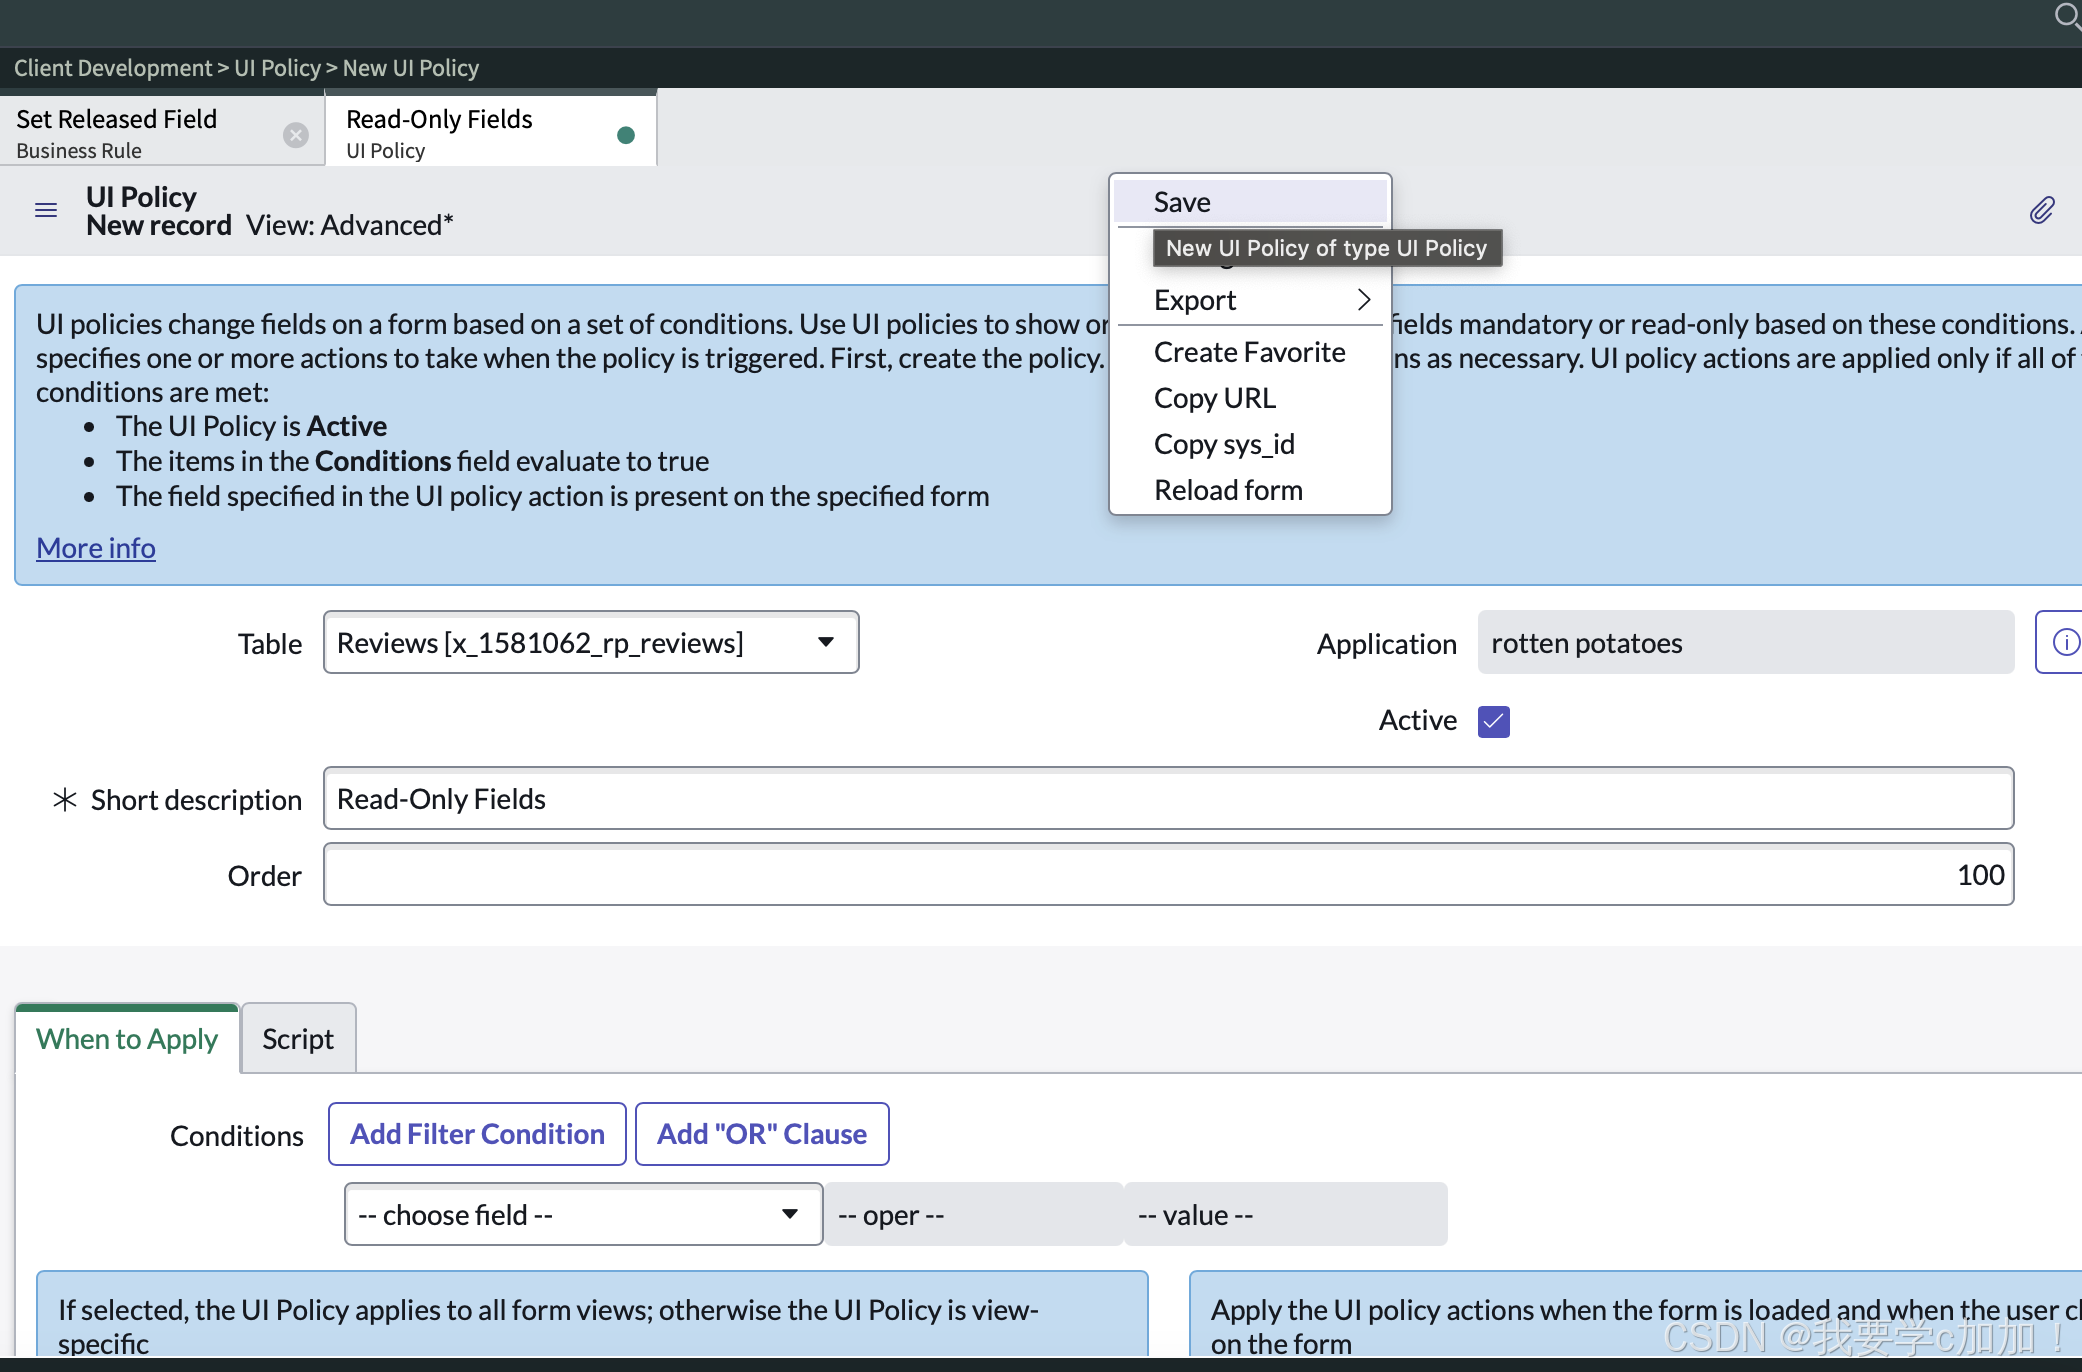Click the paperclip attachments icon
This screenshot has width=2082, height=1372.
coord(2041,210)
